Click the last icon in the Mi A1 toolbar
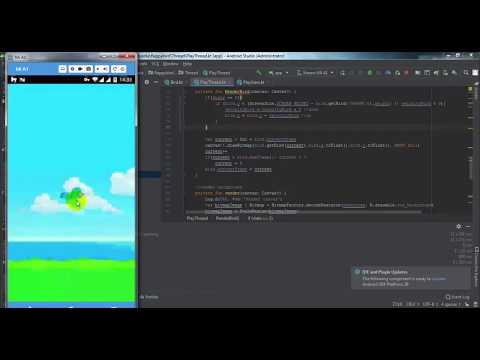Image resolution: width=480 pixels, height=360 pixels. 122,69
